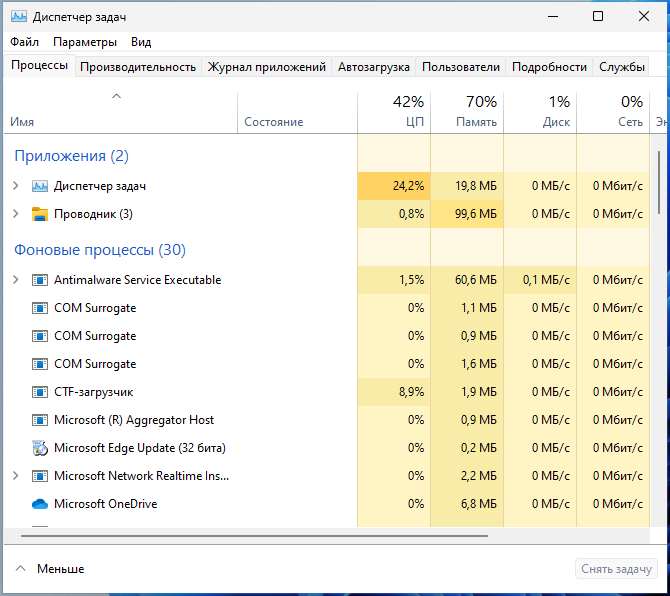Switch to the Подробности tab
Screen dimensions: 670x596
549,67
